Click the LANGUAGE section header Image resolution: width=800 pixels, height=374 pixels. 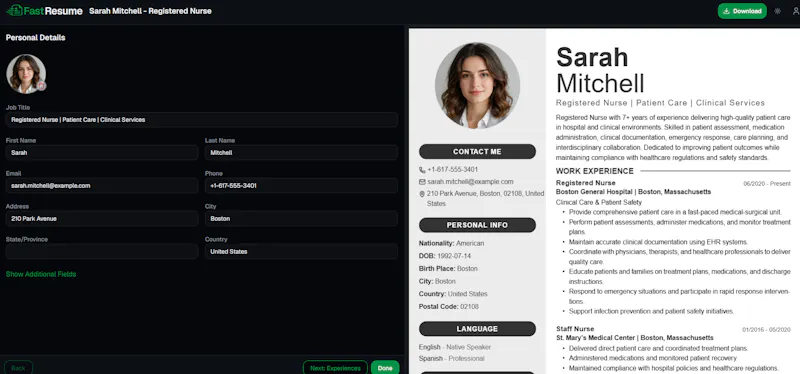(477, 329)
